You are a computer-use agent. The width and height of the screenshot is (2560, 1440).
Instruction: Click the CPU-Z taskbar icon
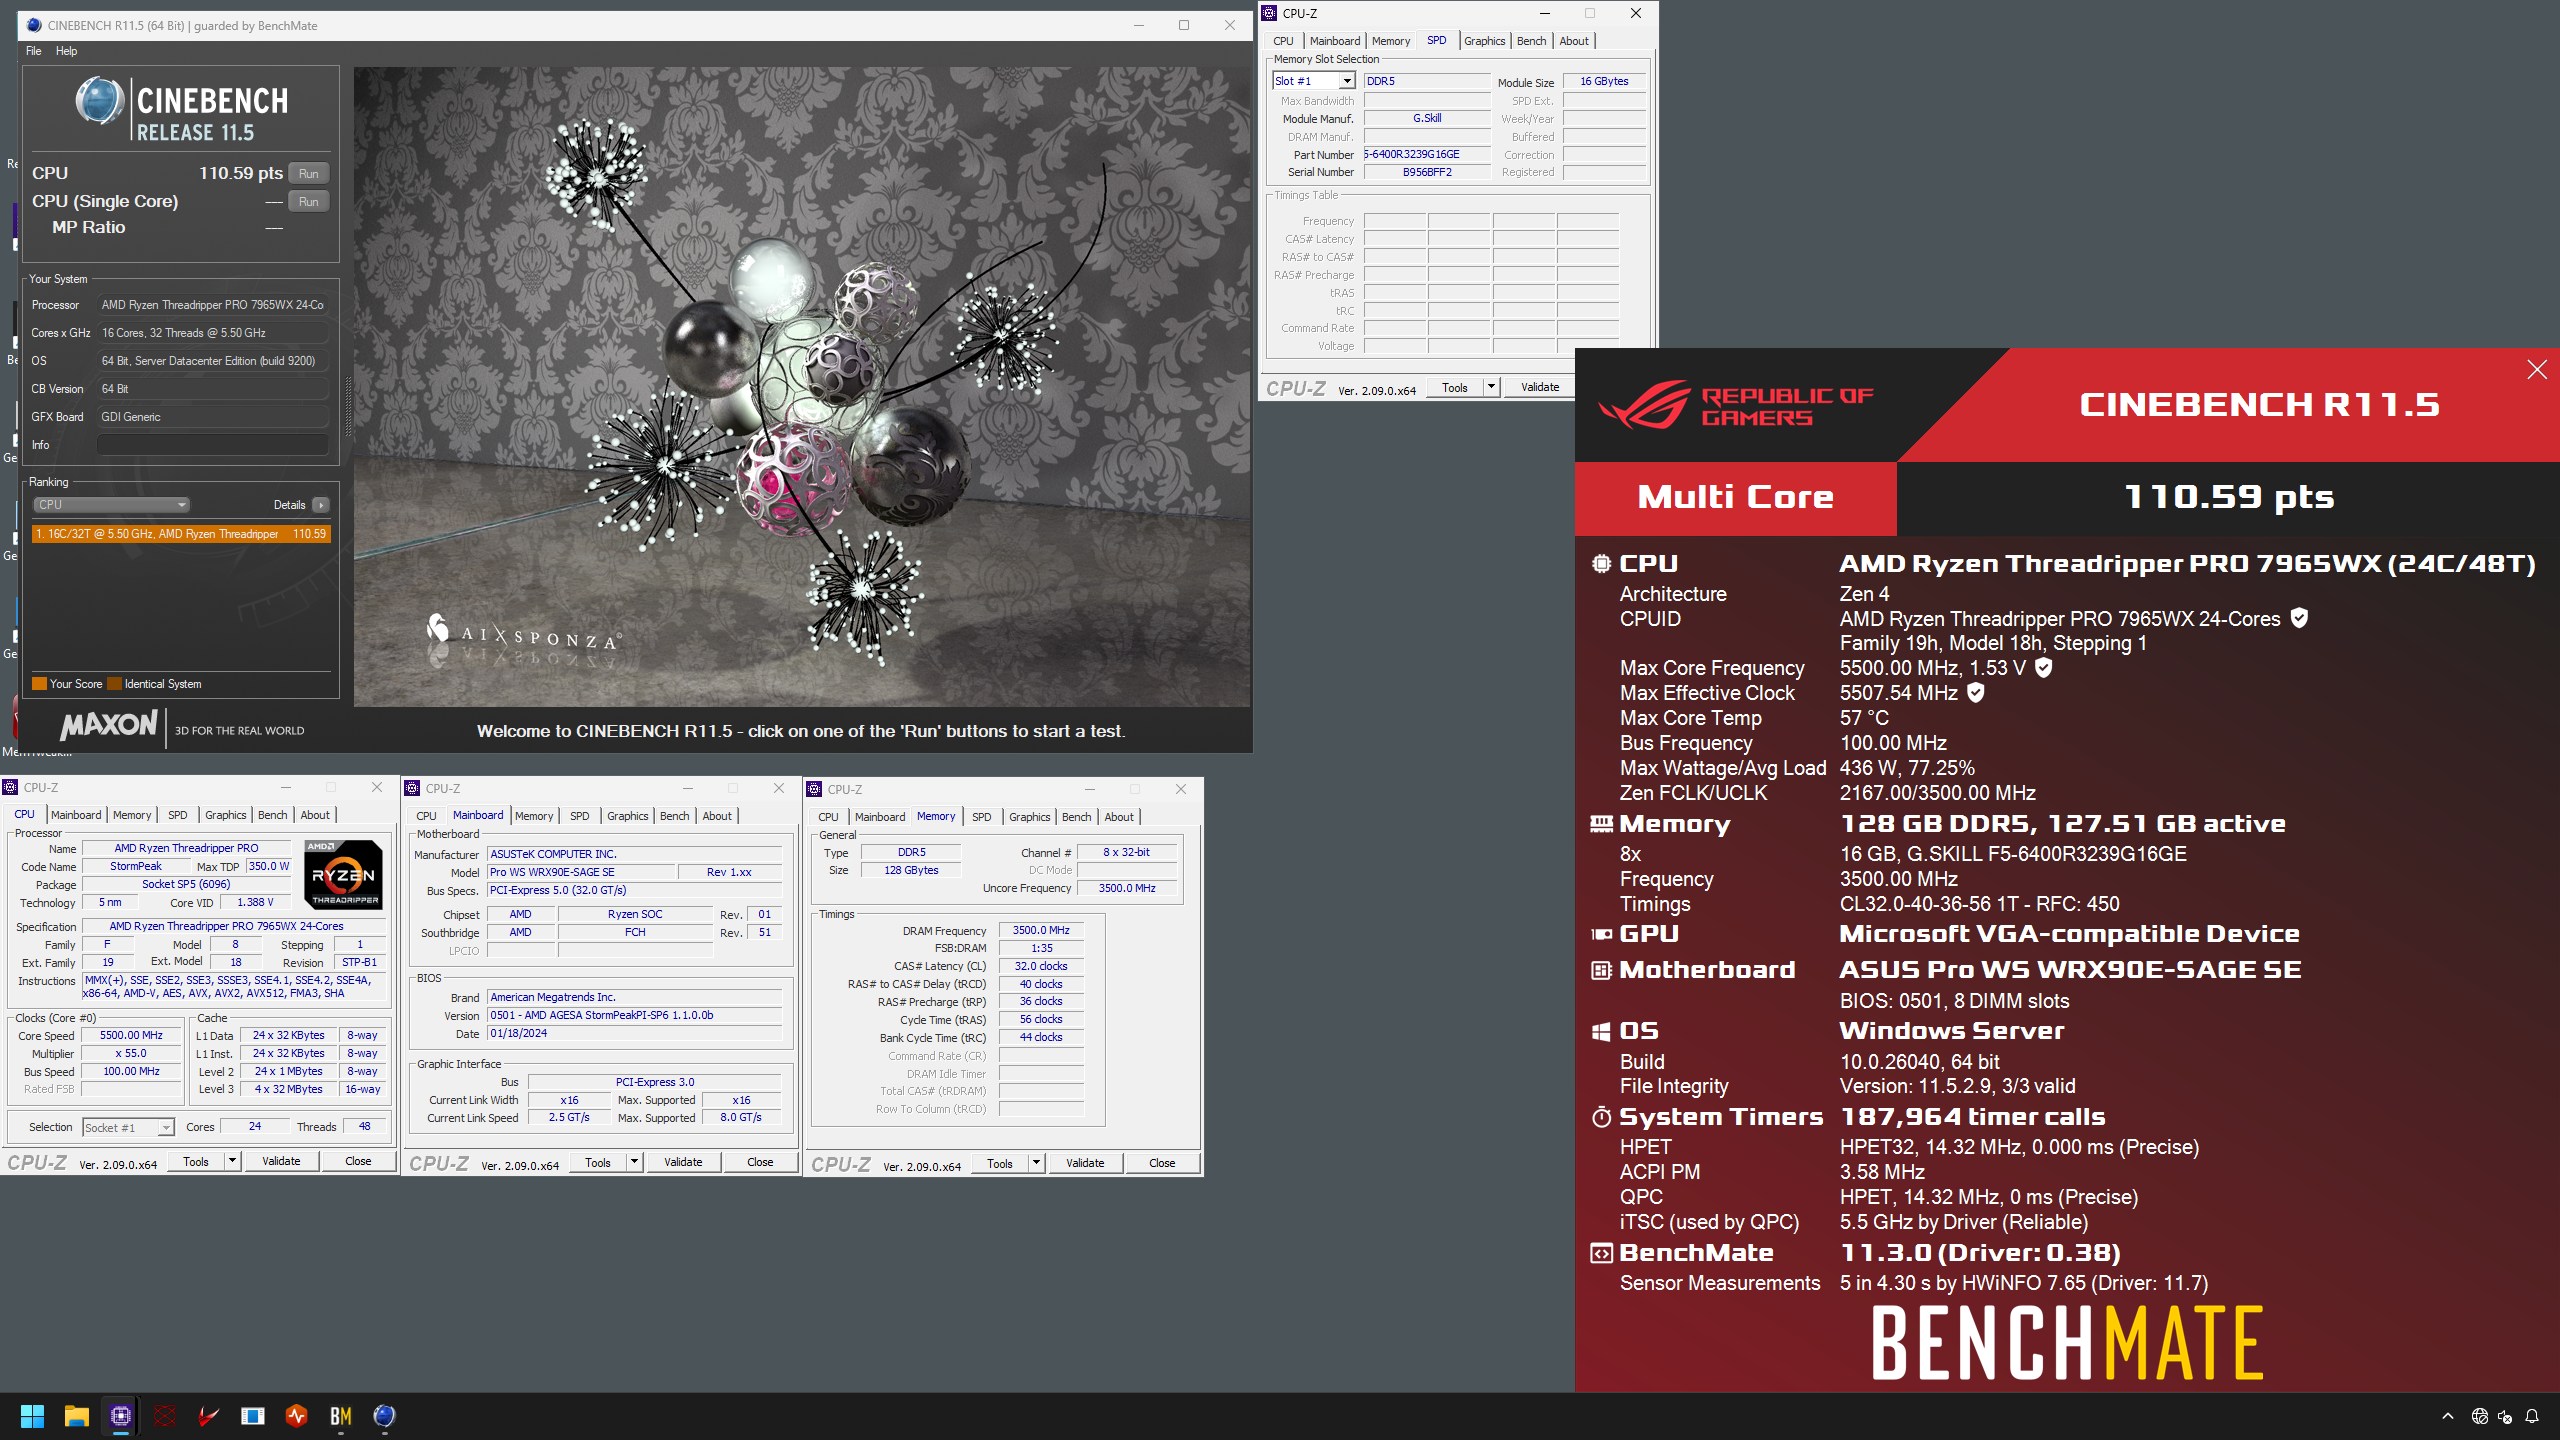(121, 1415)
